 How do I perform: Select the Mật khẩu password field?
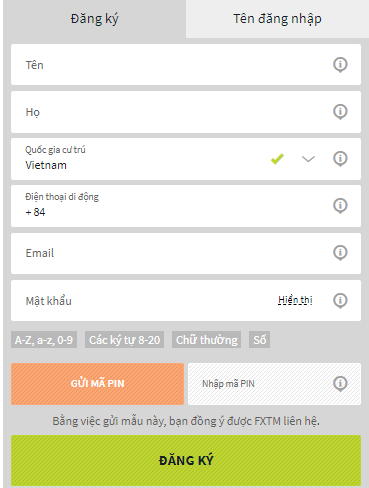(x=186, y=300)
